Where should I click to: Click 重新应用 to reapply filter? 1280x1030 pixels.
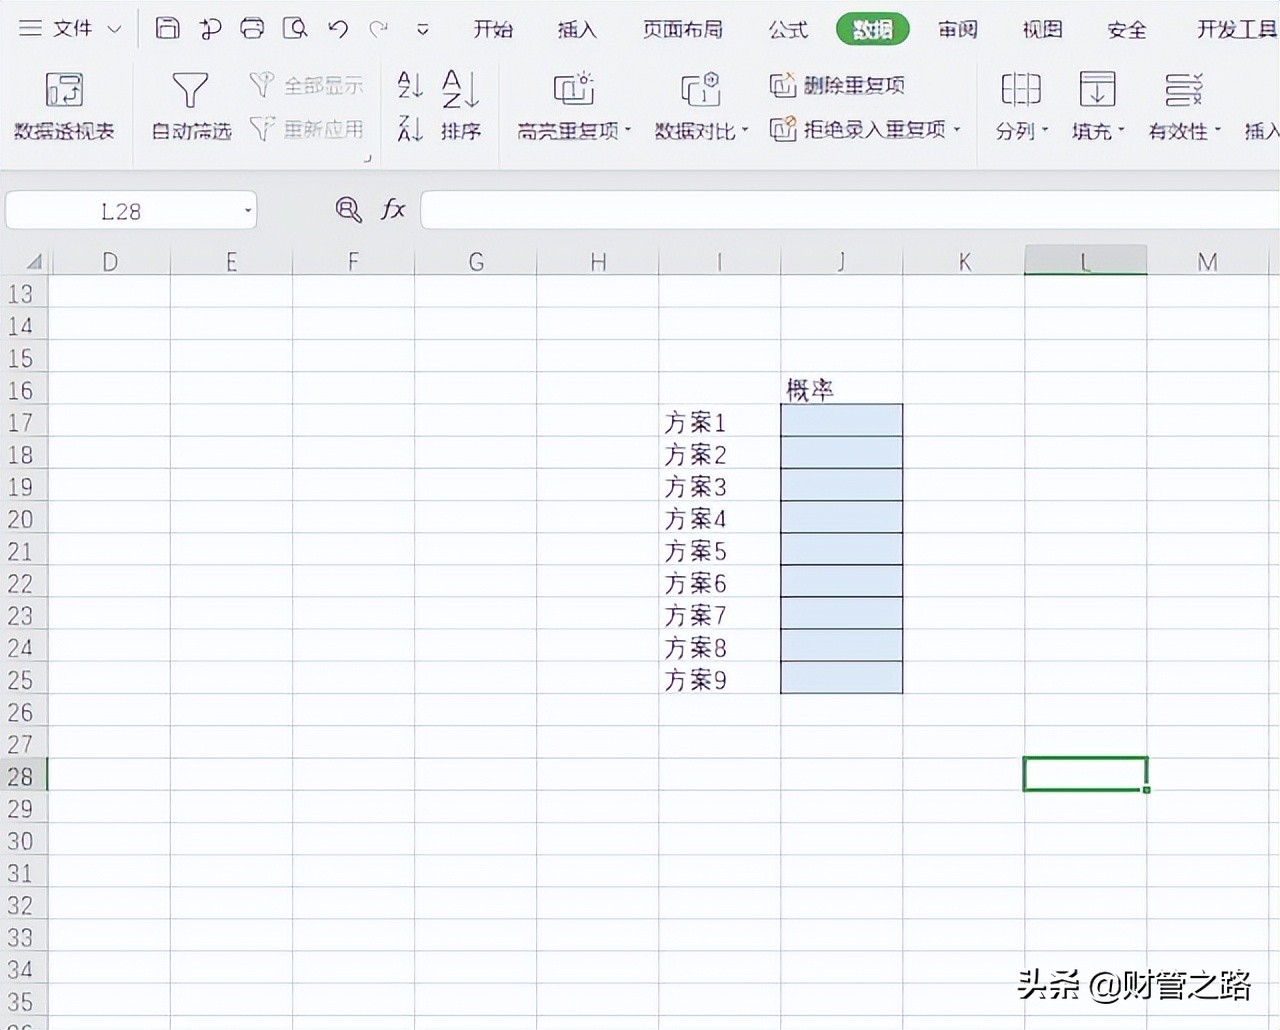click(308, 130)
